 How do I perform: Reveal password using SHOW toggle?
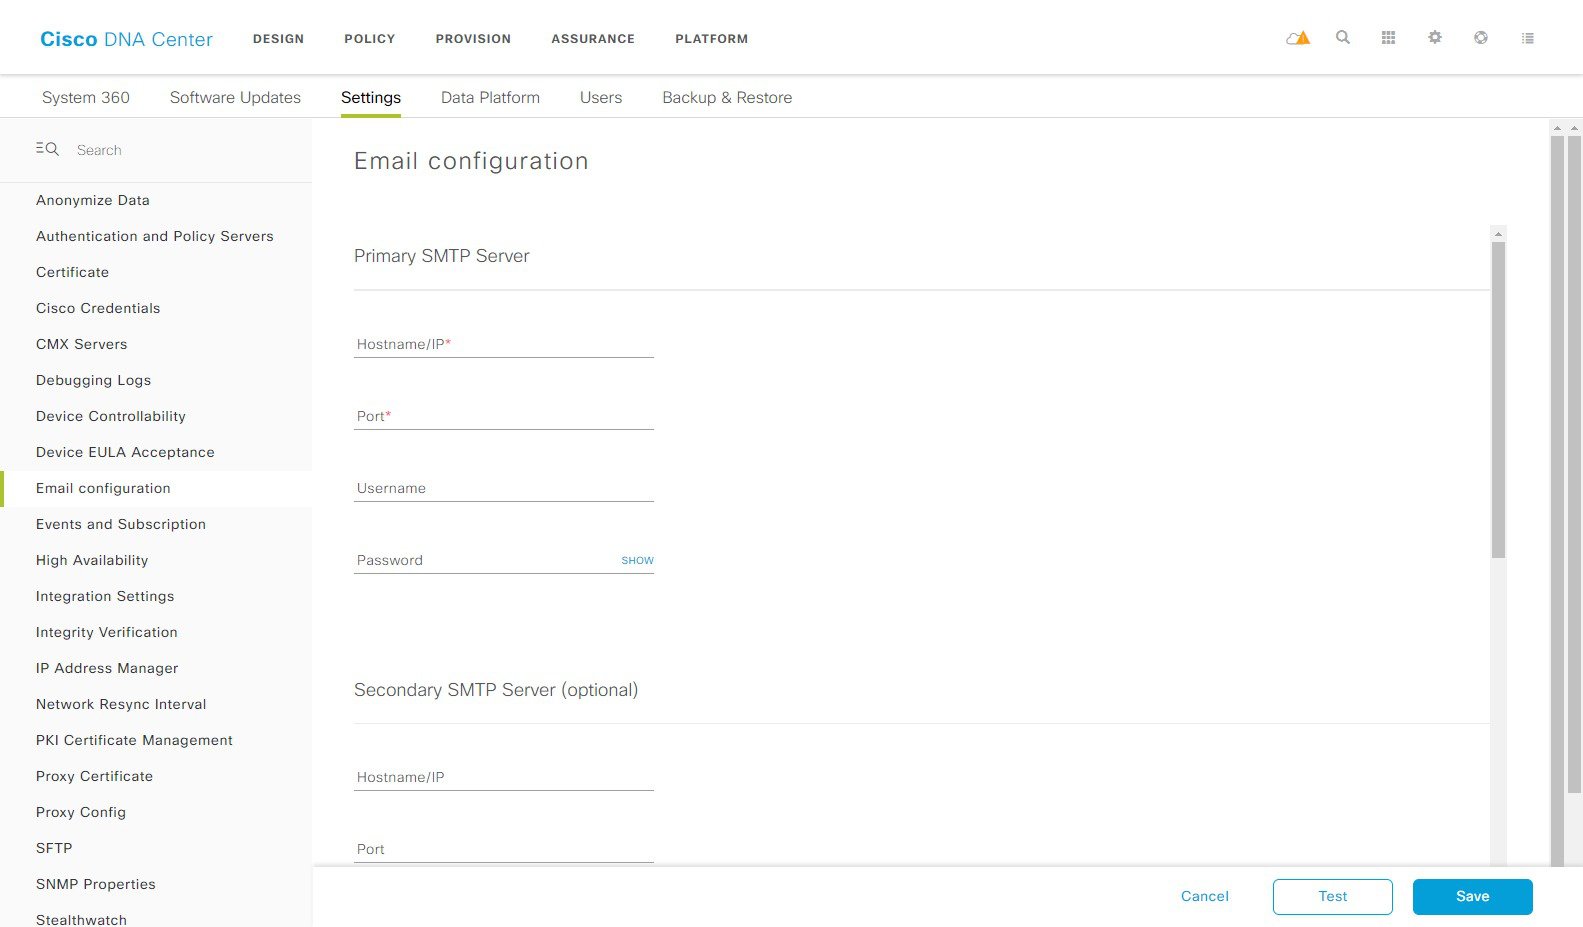(637, 560)
